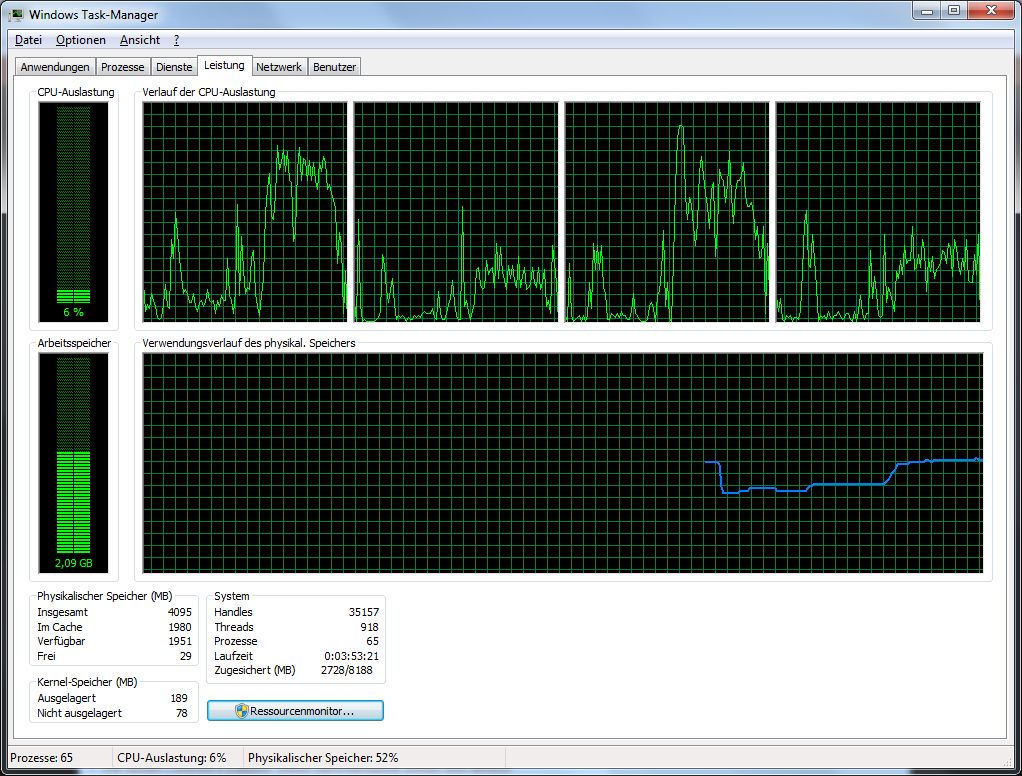Image resolution: width=1022 pixels, height=776 pixels.
Task: Maximize the Task-Manager window
Action: click(954, 11)
